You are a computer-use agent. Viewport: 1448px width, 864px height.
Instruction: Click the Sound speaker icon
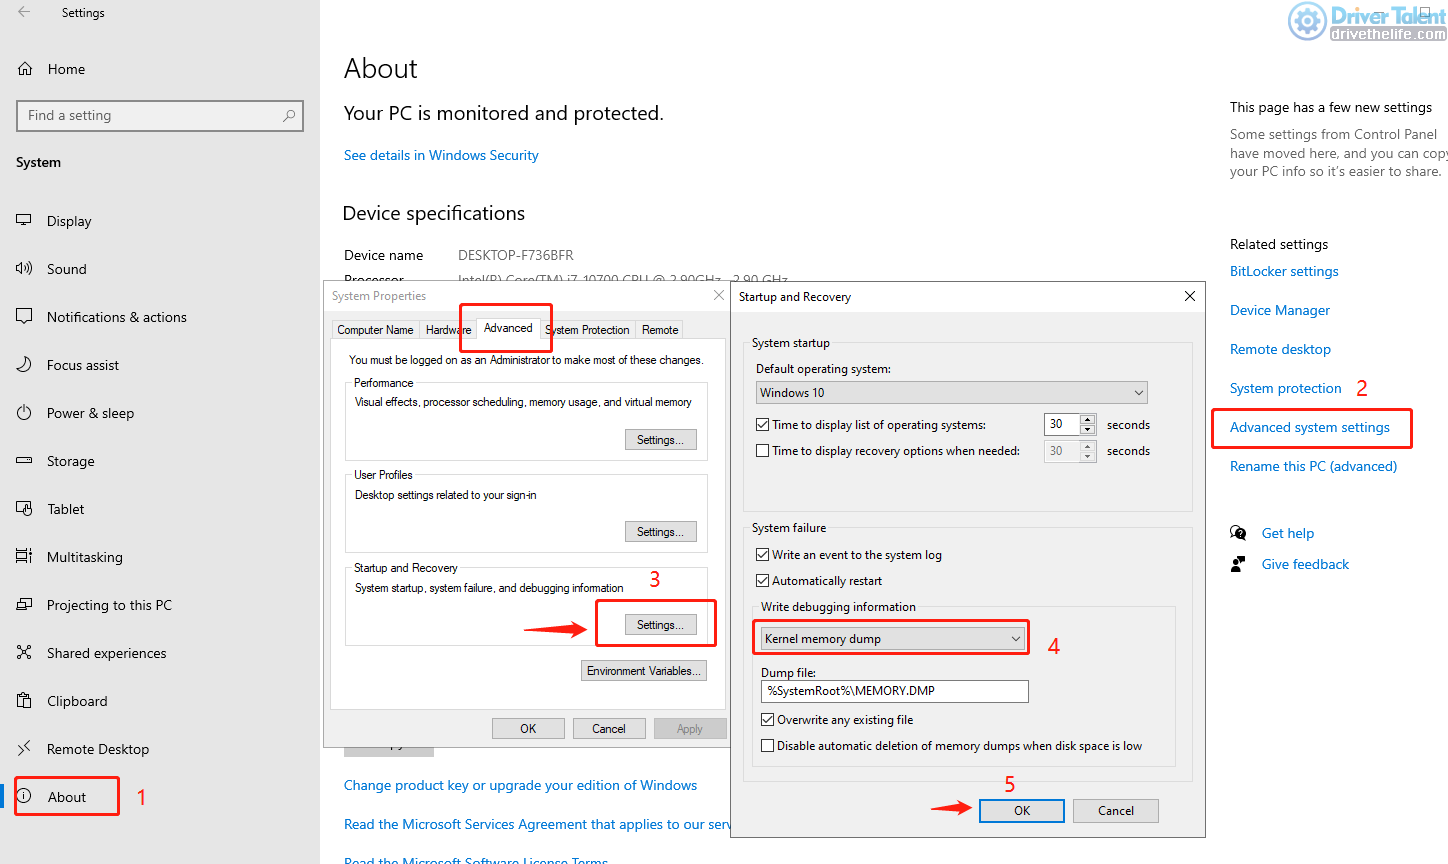coord(24,268)
